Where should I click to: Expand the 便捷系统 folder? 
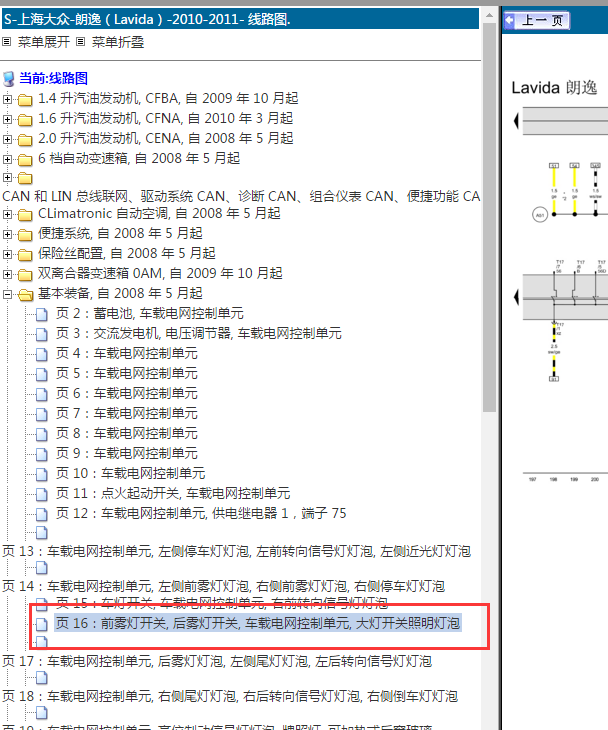[7, 234]
